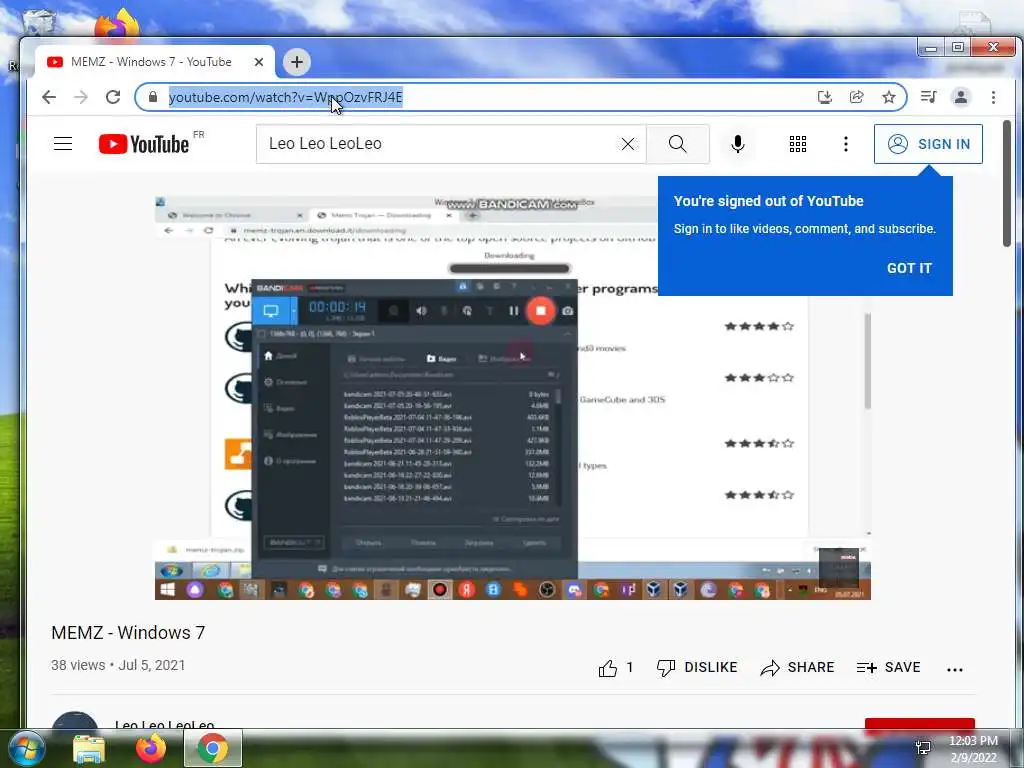
Task: Click the DISLIKE button
Action: [x=697, y=667]
